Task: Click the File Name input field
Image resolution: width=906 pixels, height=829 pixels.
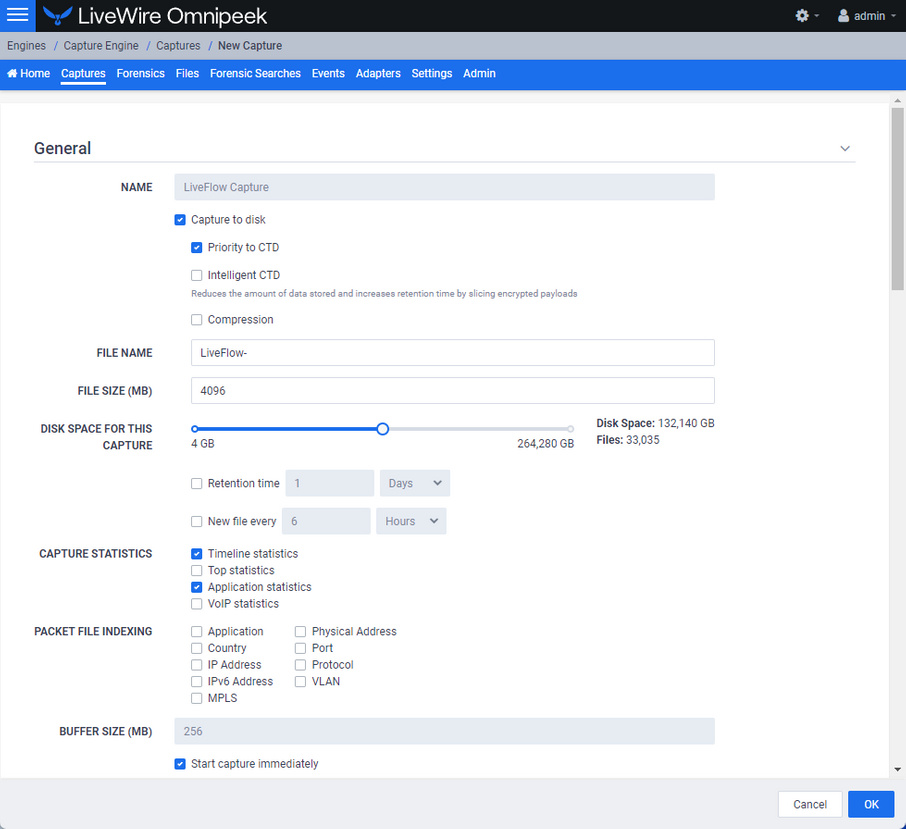Action: [453, 352]
